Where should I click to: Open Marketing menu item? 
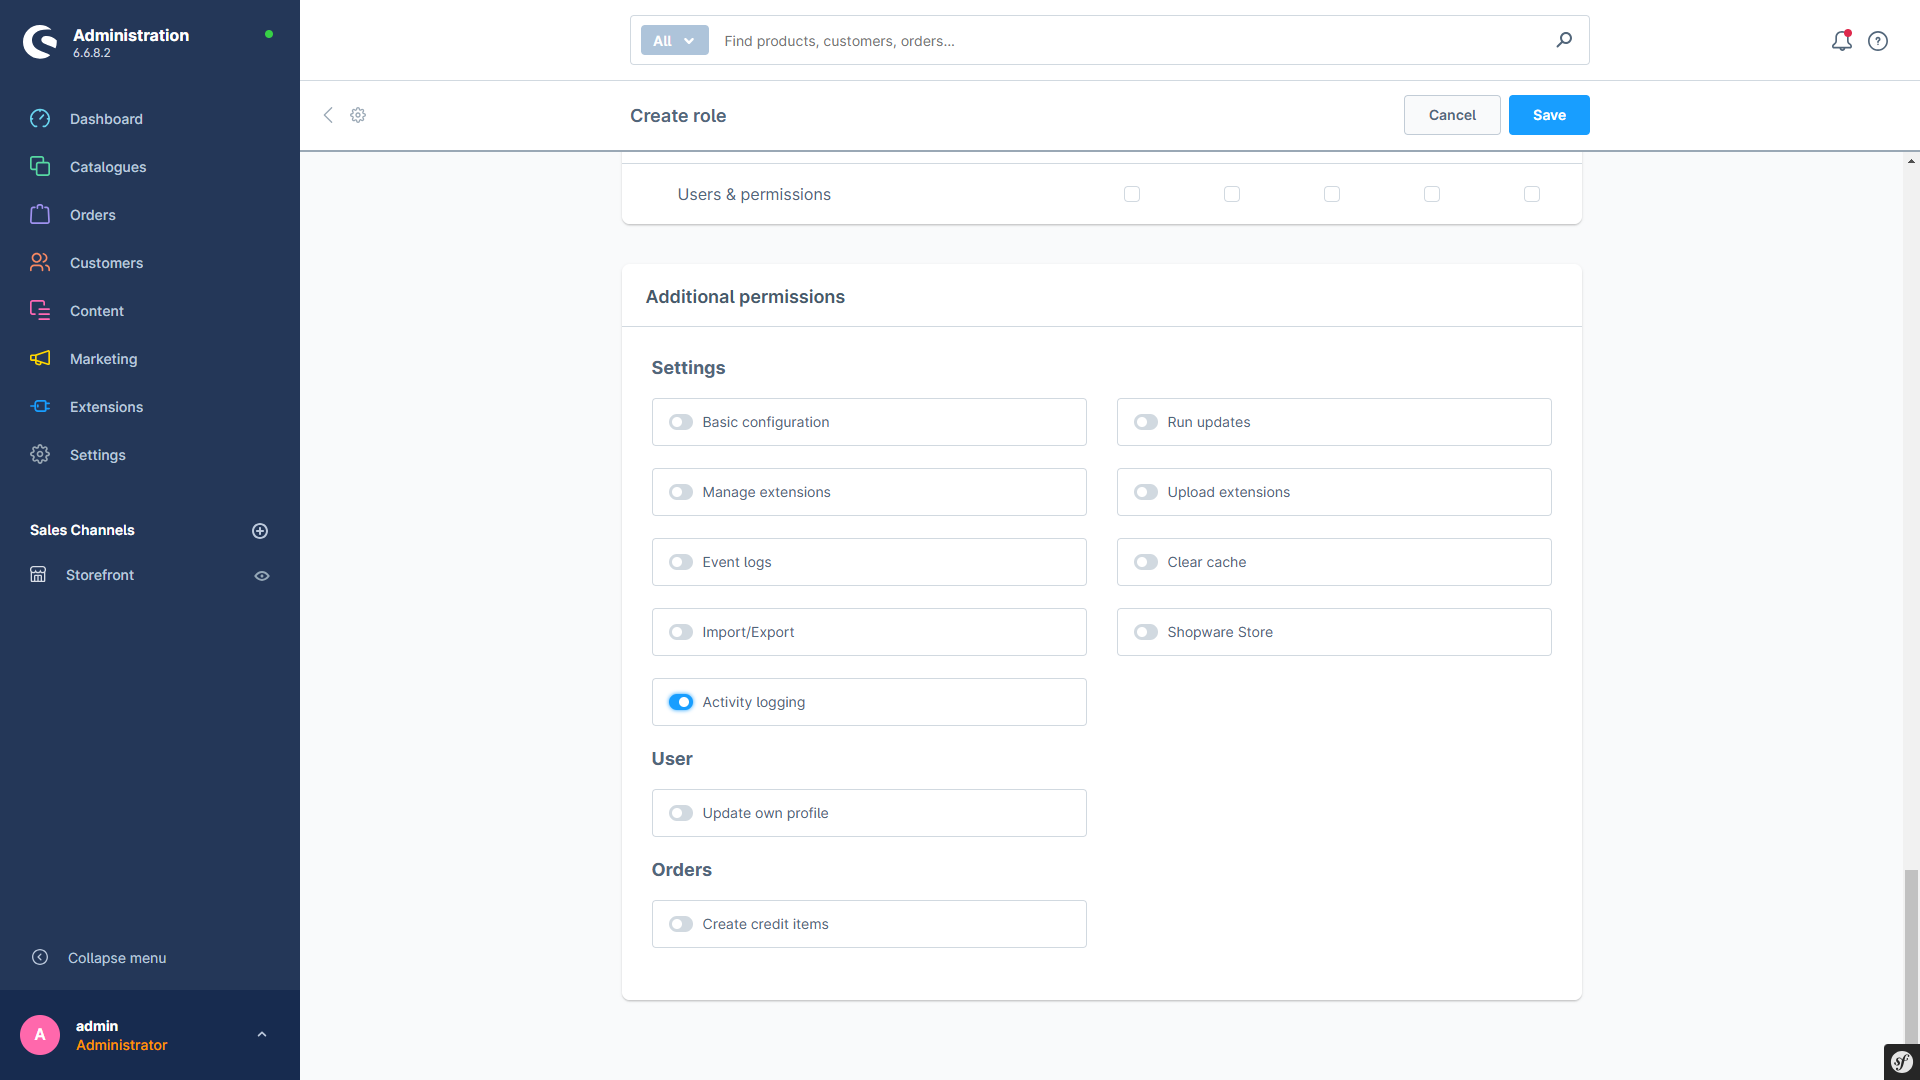104,359
